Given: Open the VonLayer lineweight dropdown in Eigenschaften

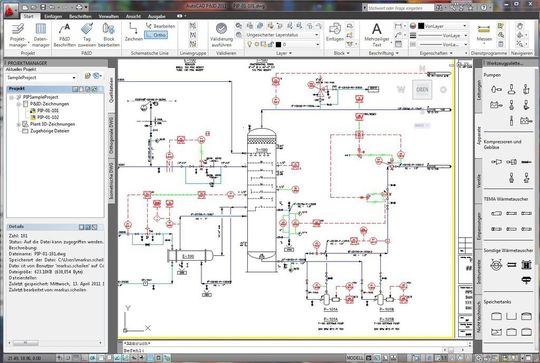Looking at the screenshot, I should pos(443,35).
